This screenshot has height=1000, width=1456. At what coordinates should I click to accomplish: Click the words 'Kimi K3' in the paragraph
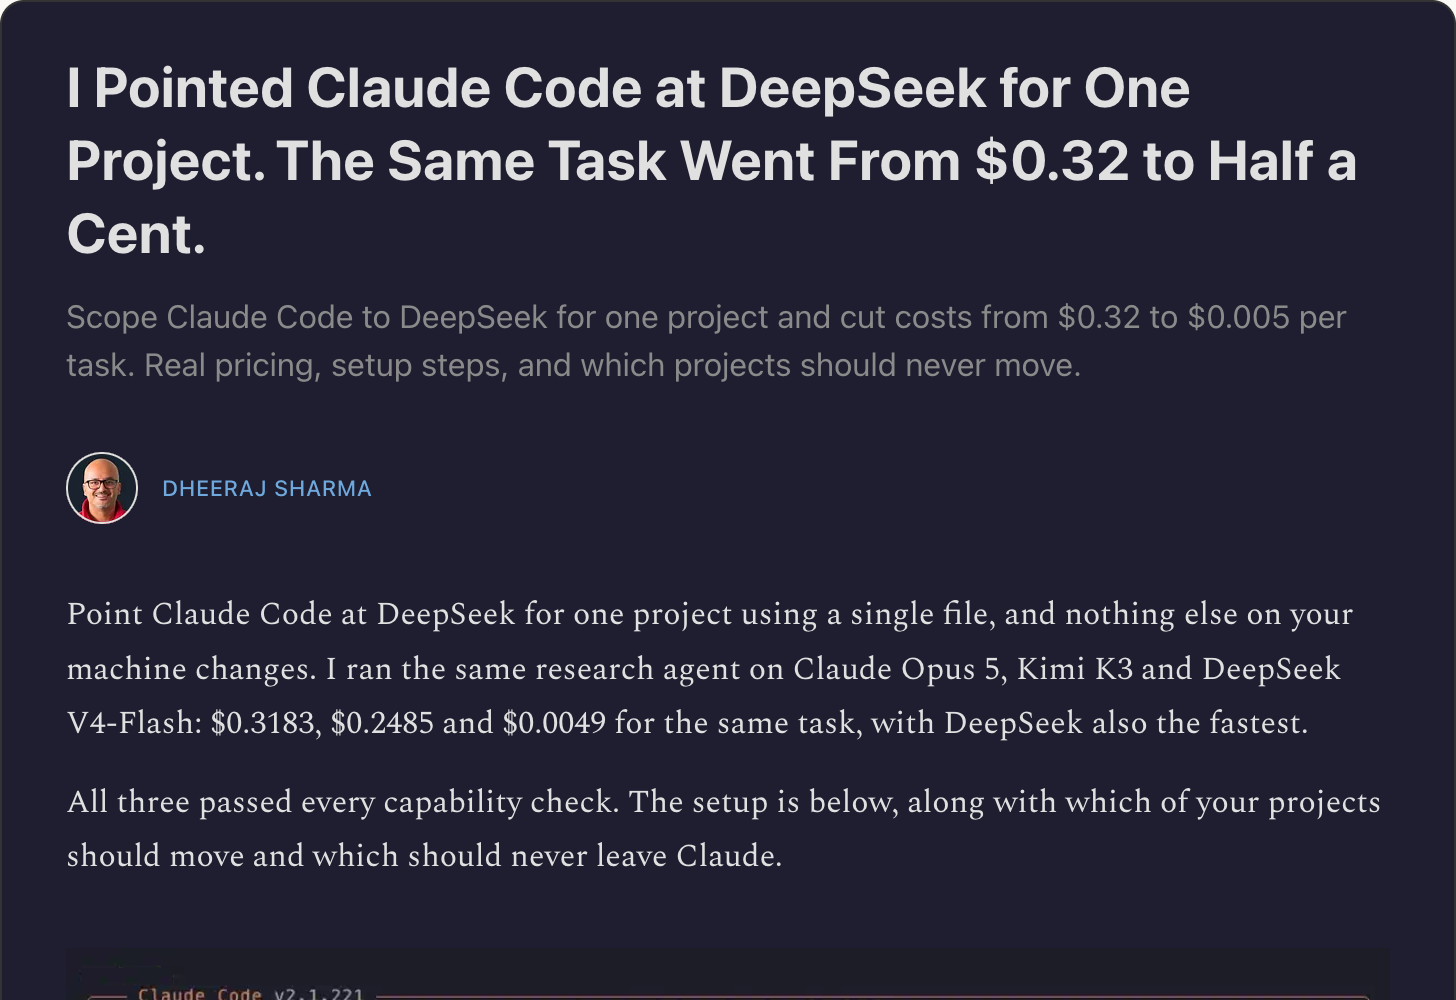pyautogui.click(x=1075, y=669)
